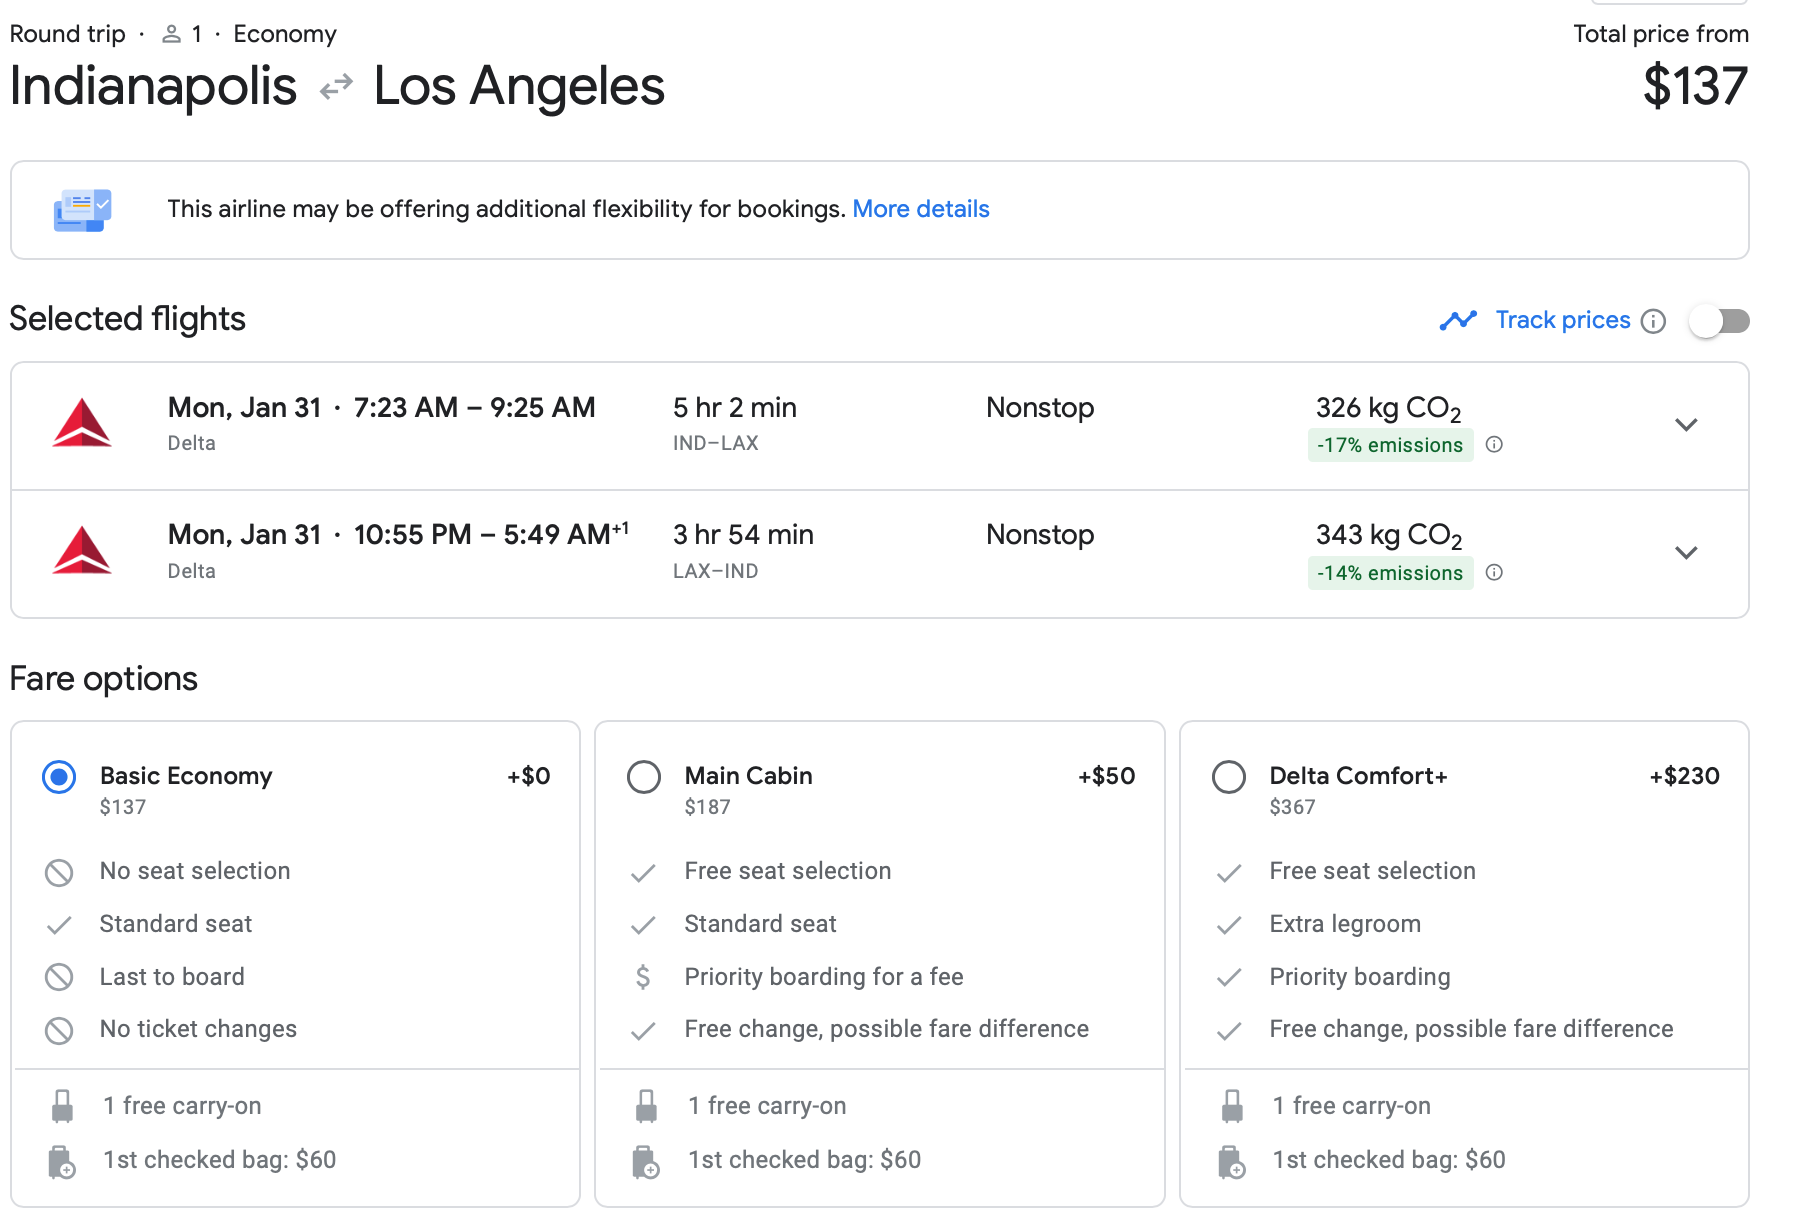Click the passenger count person icon
The height and width of the screenshot is (1226, 1820).
click(x=172, y=34)
